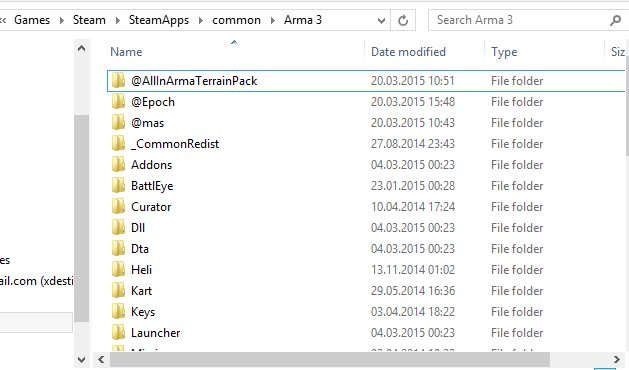Select the Dta folder name

[x=140, y=248]
